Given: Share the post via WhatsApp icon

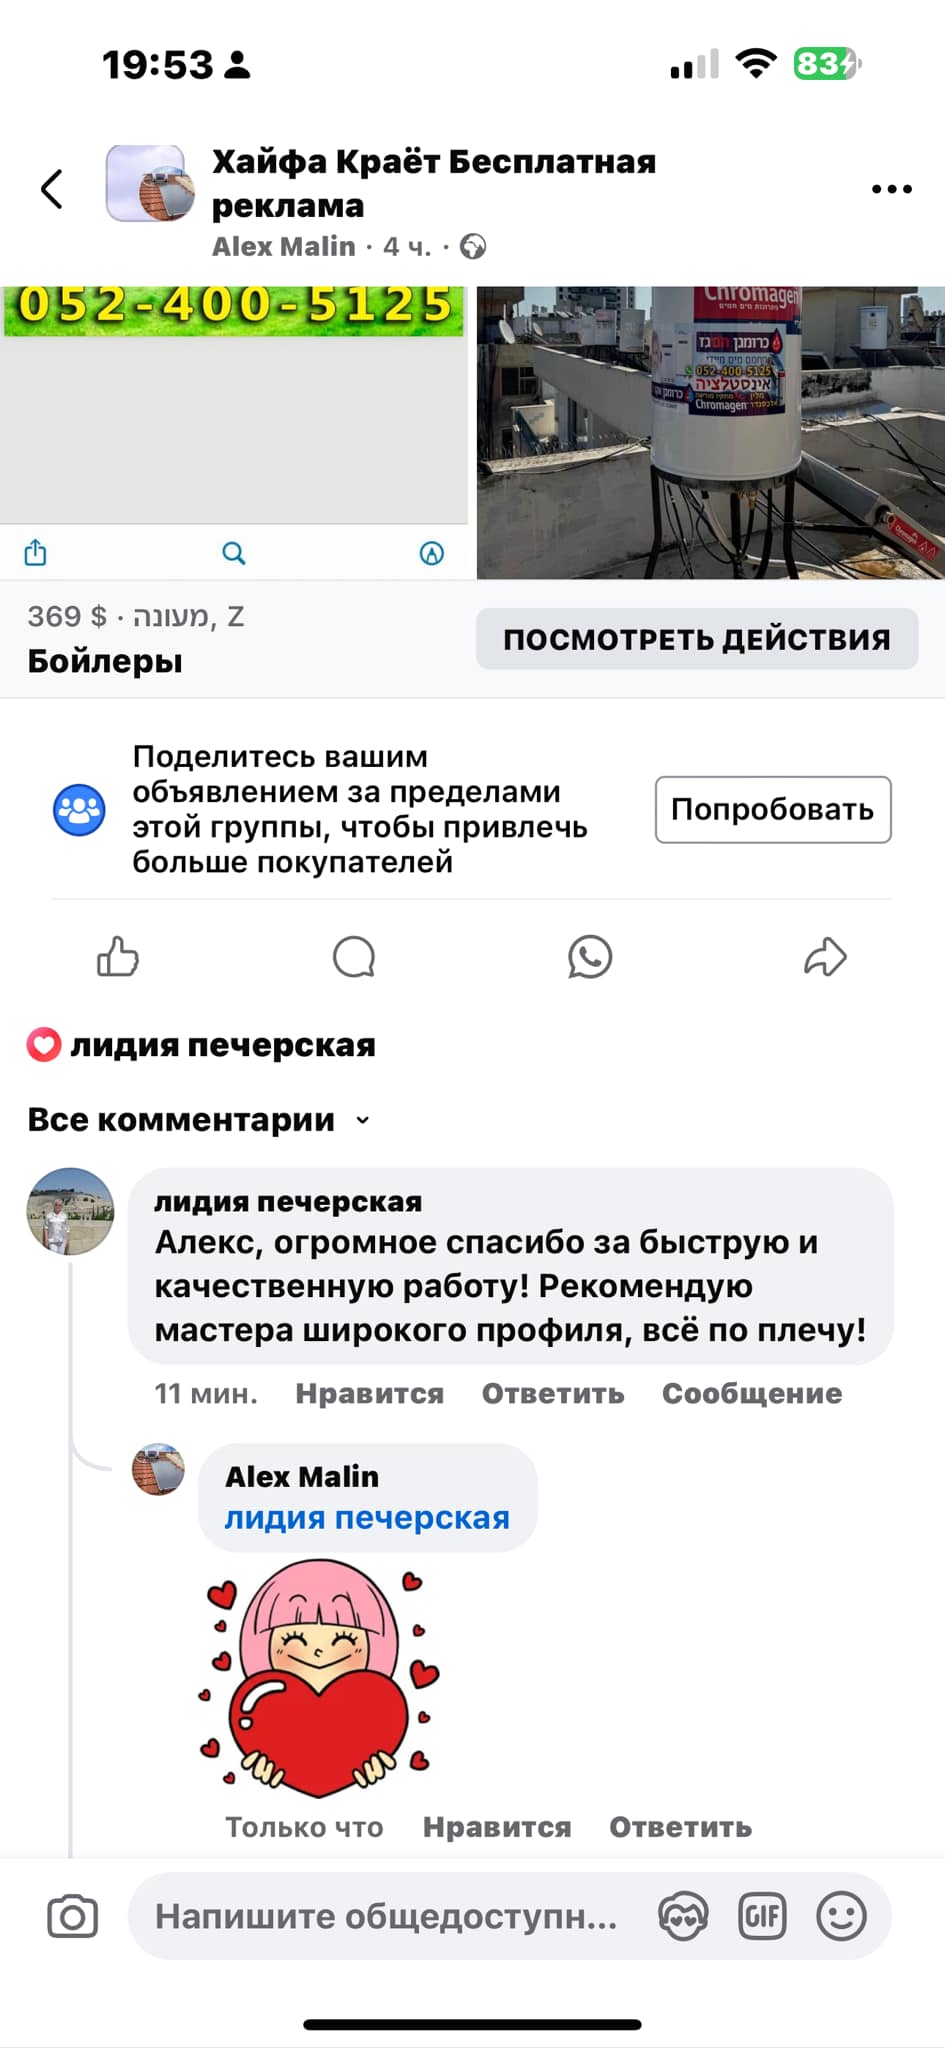Looking at the screenshot, I should coord(590,957).
